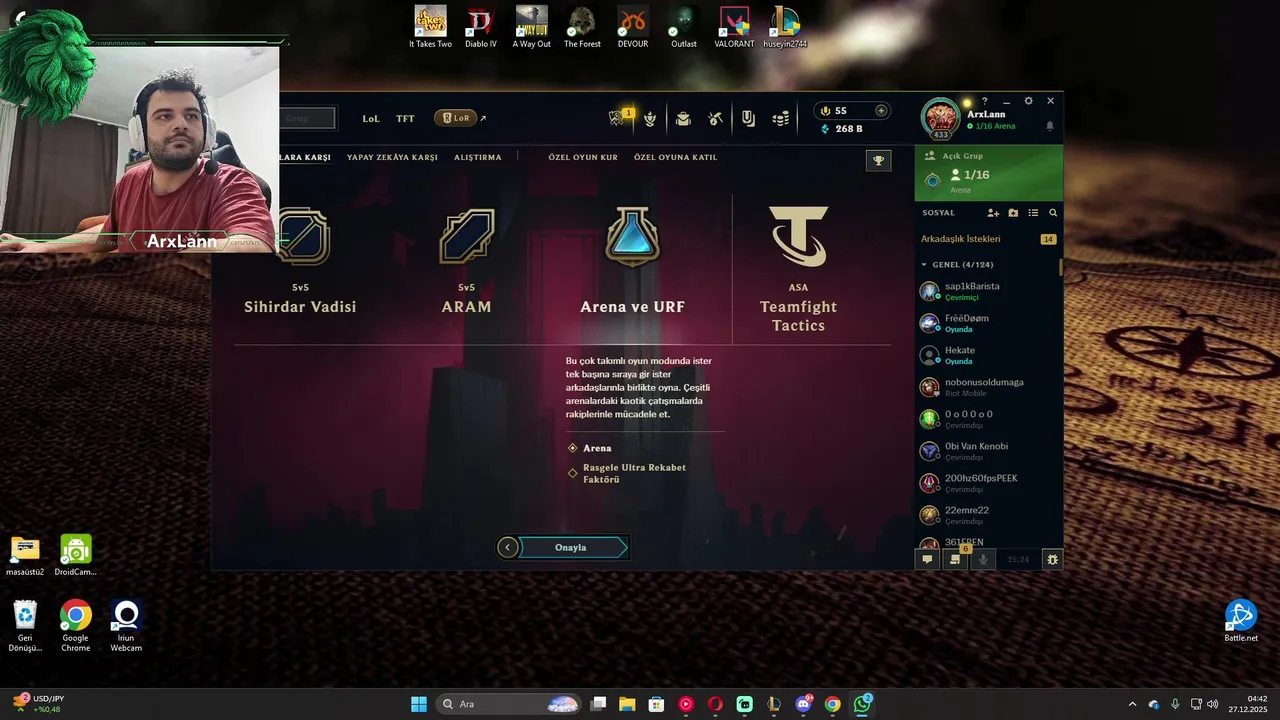Click the friends list scrollbar
This screenshot has width=1280, height=720.
(x=1061, y=268)
